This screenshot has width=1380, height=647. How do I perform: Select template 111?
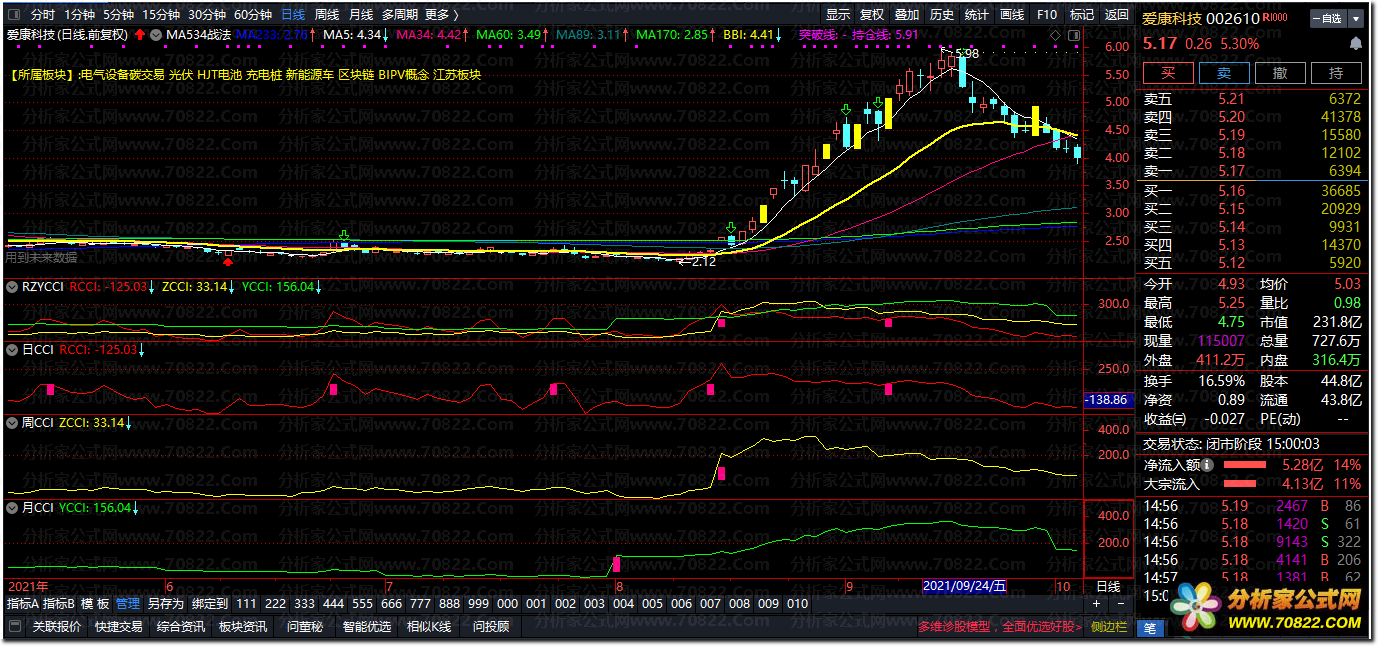[247, 604]
